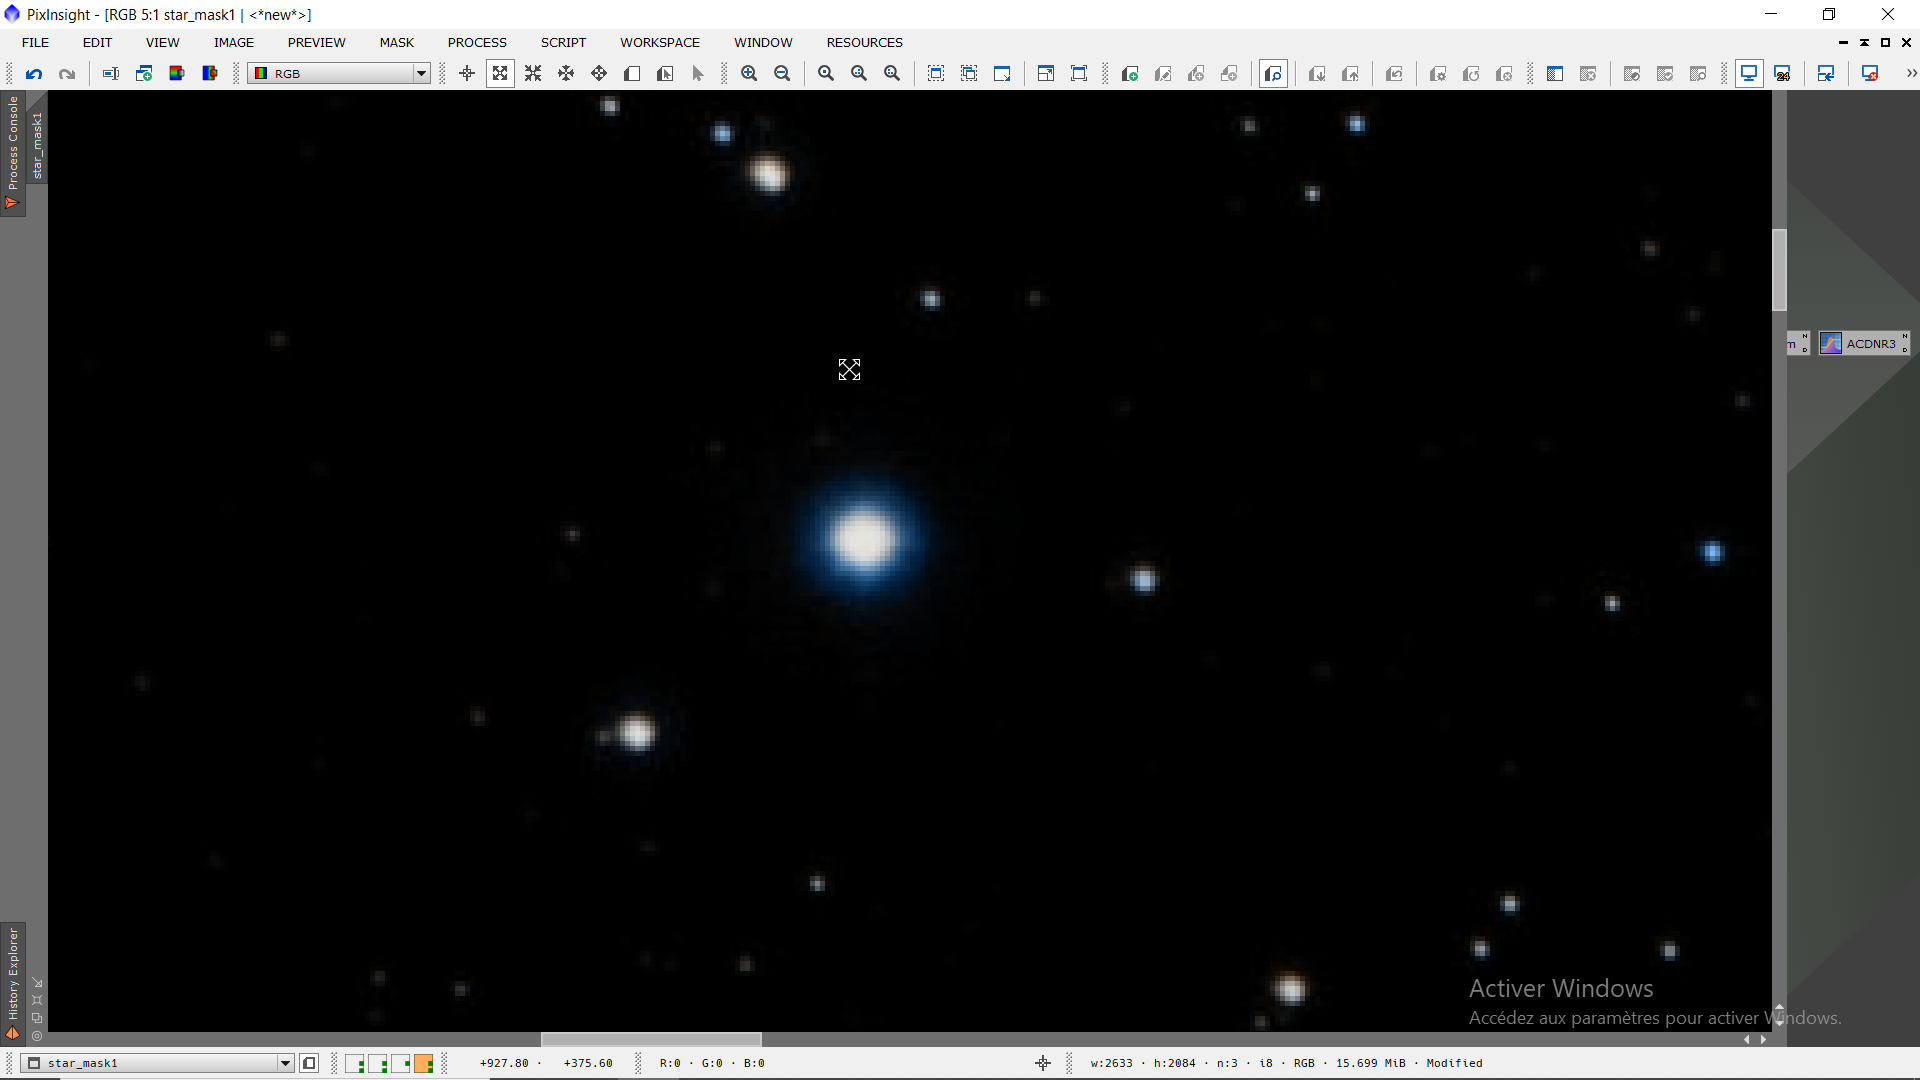
Task: Open the SCRIPT menu
Action: tap(563, 42)
